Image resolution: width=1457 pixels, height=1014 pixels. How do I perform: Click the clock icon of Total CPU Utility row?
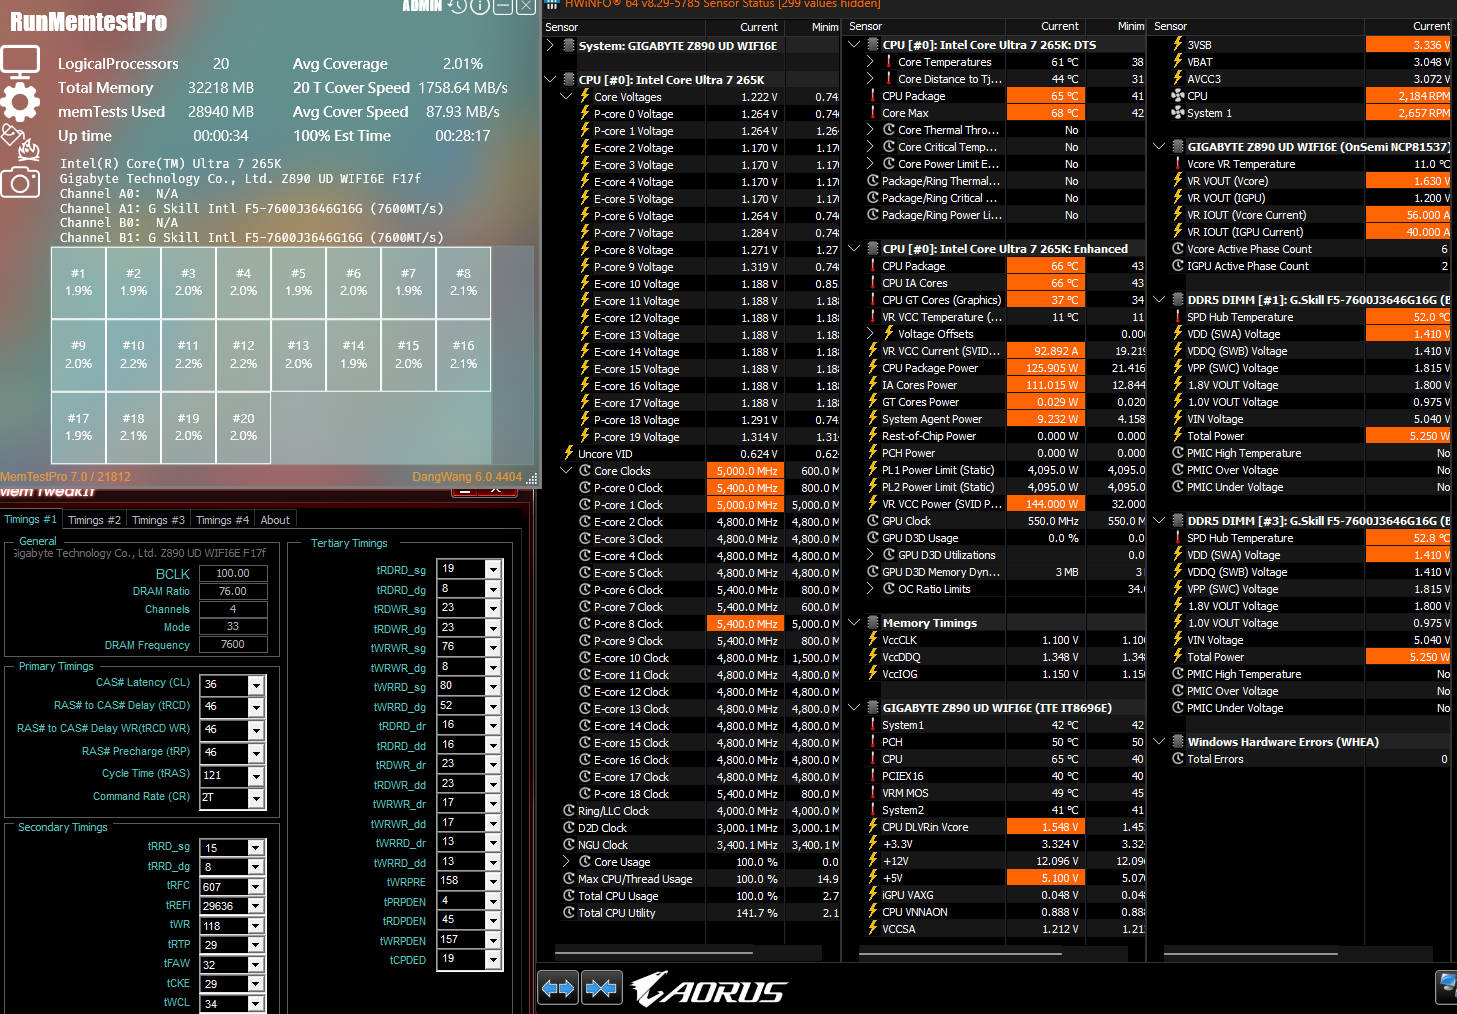point(569,913)
